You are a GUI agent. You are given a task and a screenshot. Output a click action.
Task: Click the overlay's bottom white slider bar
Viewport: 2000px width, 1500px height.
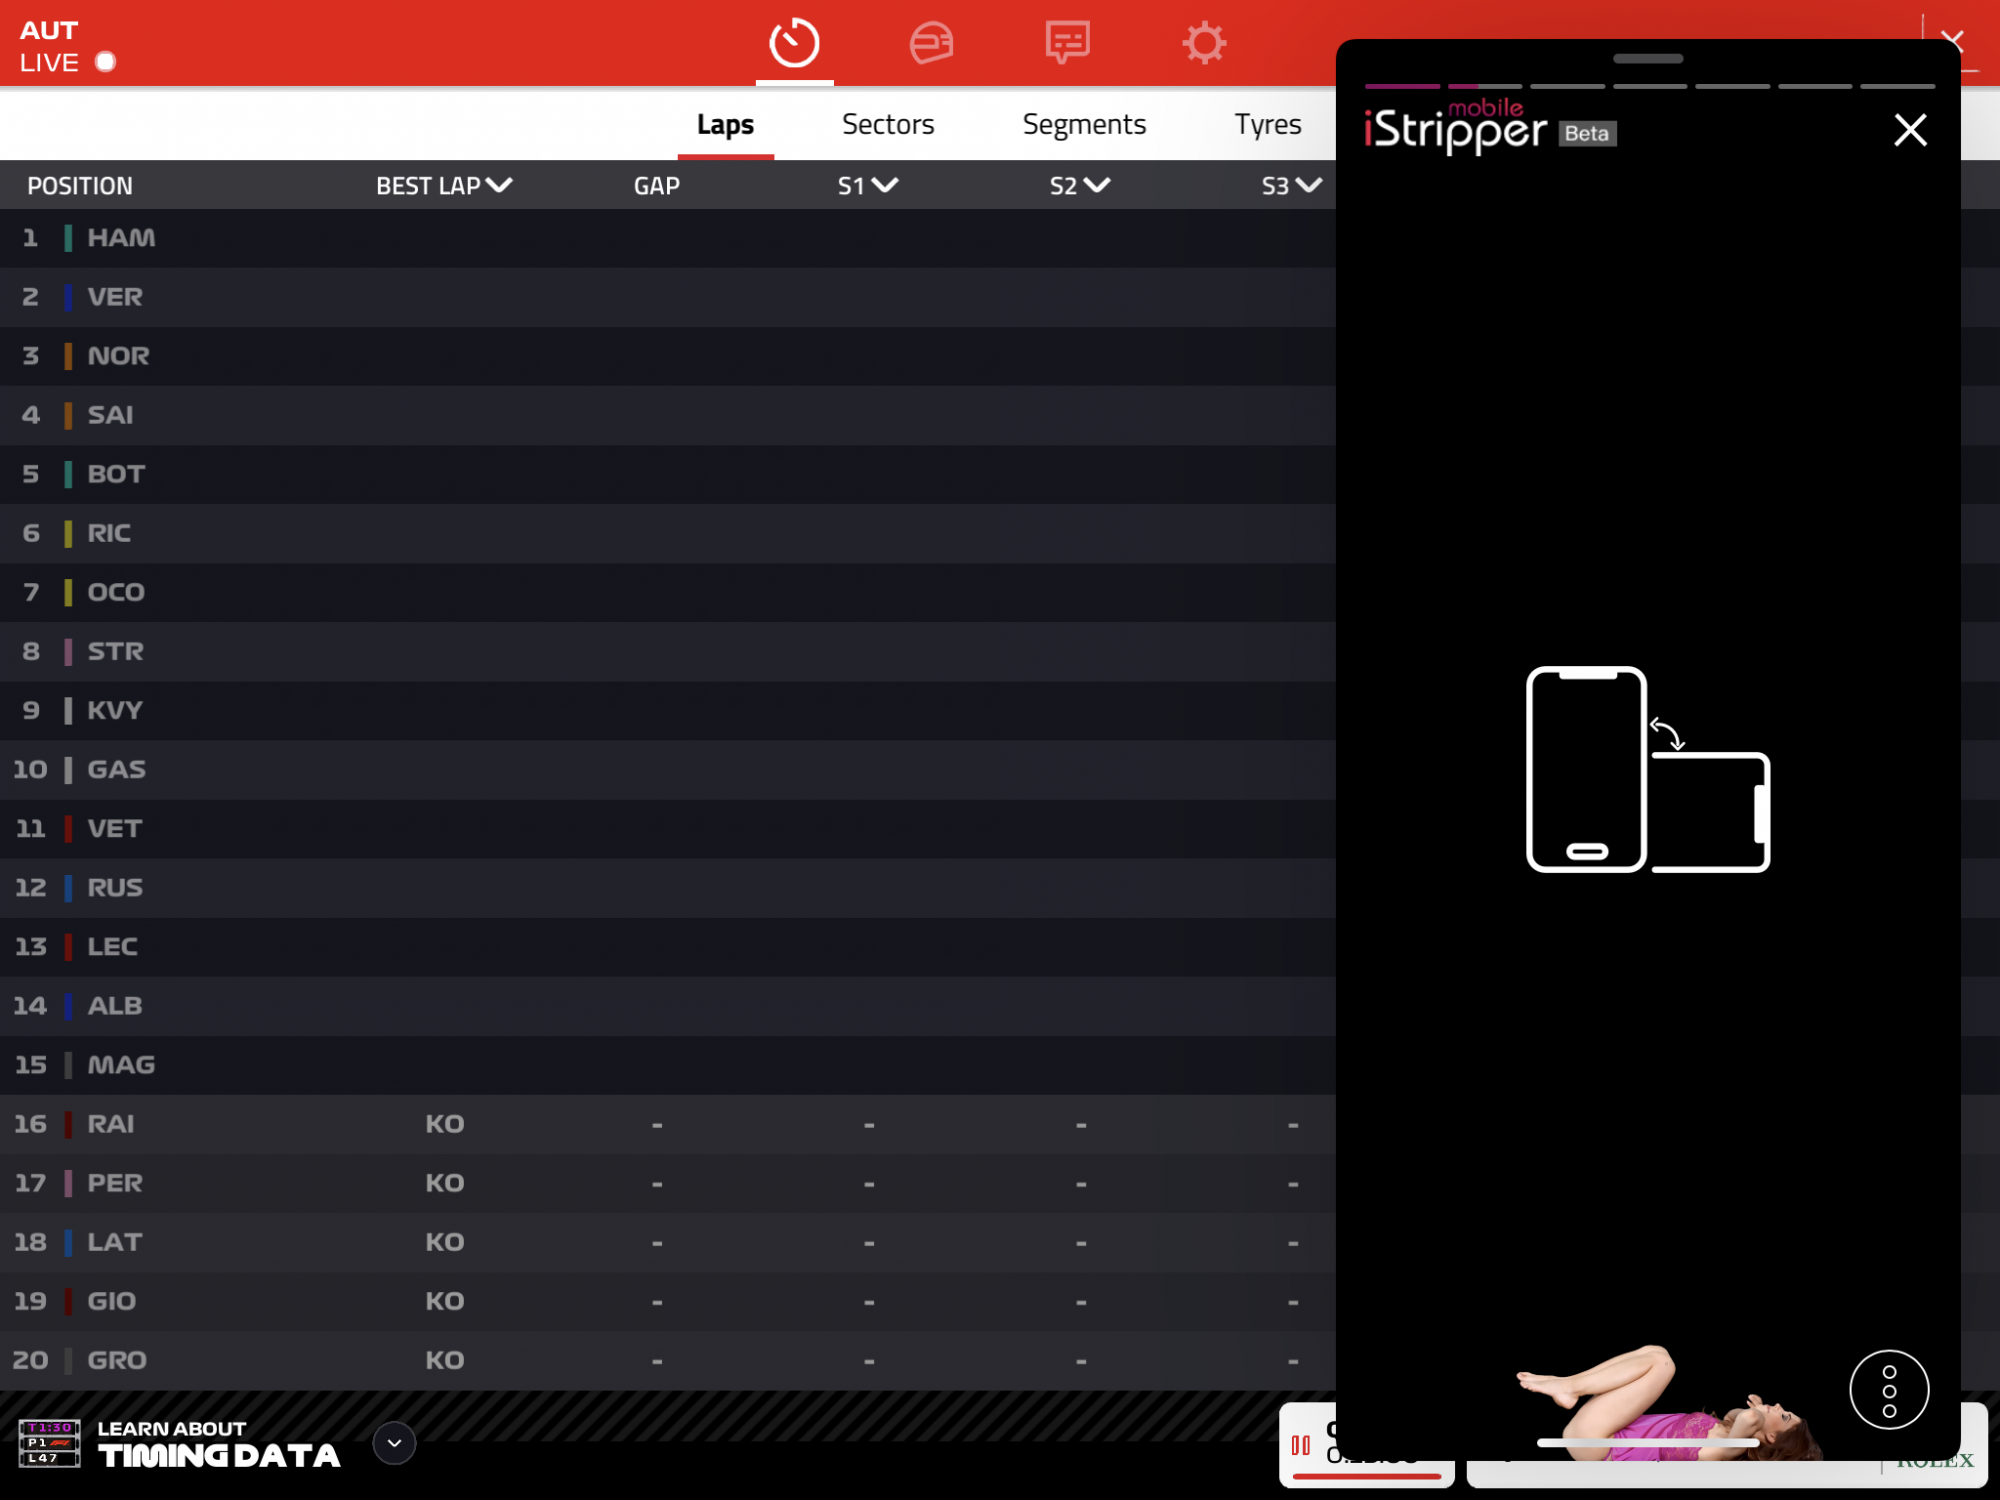(x=1647, y=1443)
